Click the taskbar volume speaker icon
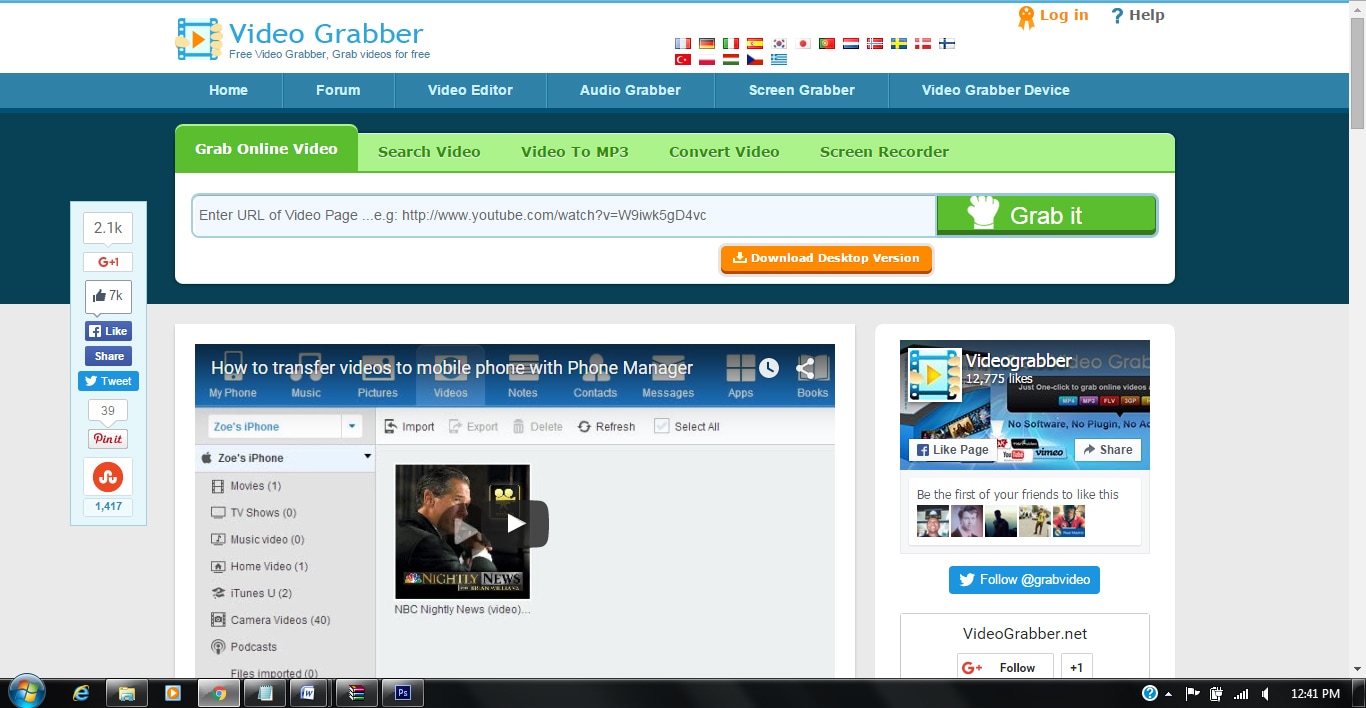Image resolution: width=1366 pixels, height=708 pixels. pos(1265,693)
